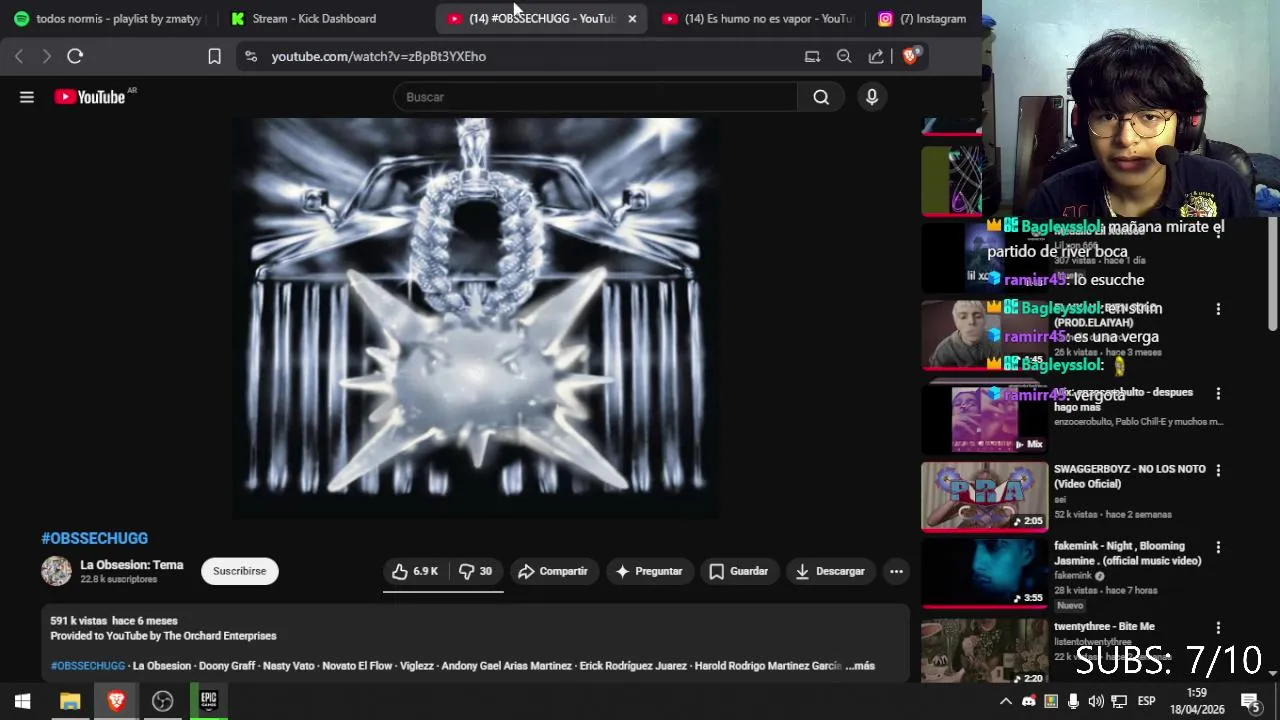
Task: Open the YouTube hamburger guide menu
Action: (x=27, y=97)
